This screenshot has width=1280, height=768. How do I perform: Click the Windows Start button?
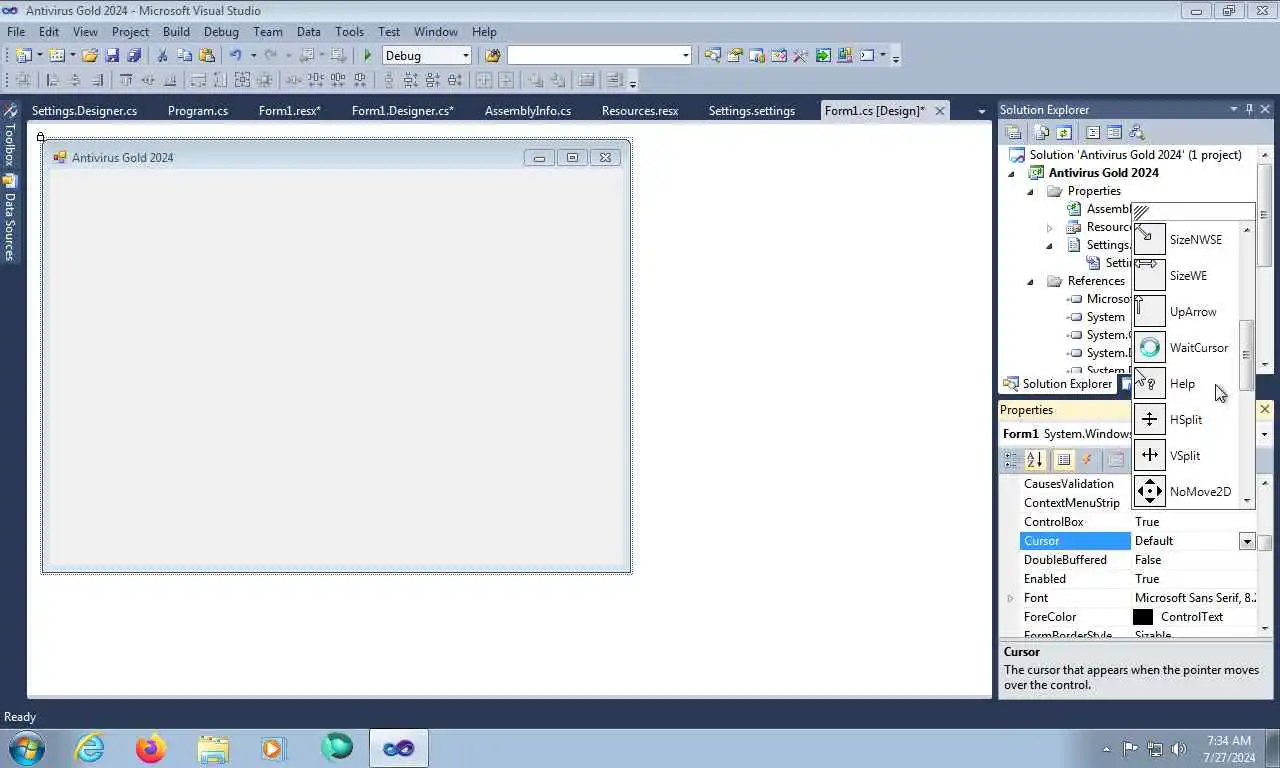[x=26, y=748]
